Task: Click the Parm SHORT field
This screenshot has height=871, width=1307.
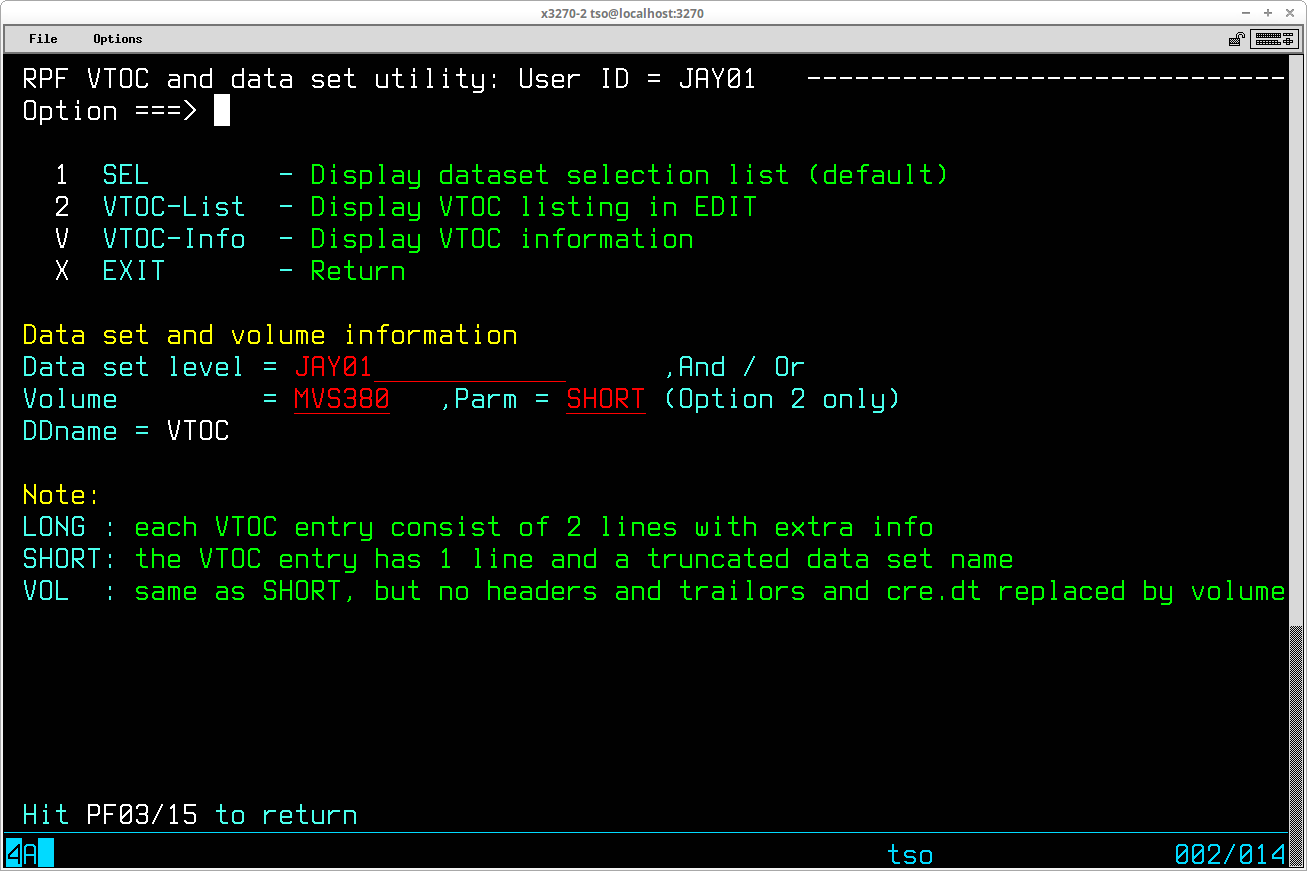Action: (x=606, y=399)
